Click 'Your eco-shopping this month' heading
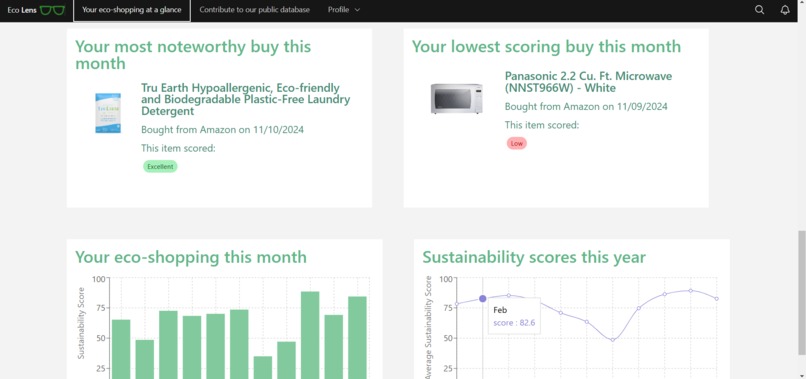Image resolution: width=806 pixels, height=379 pixels. (191, 257)
